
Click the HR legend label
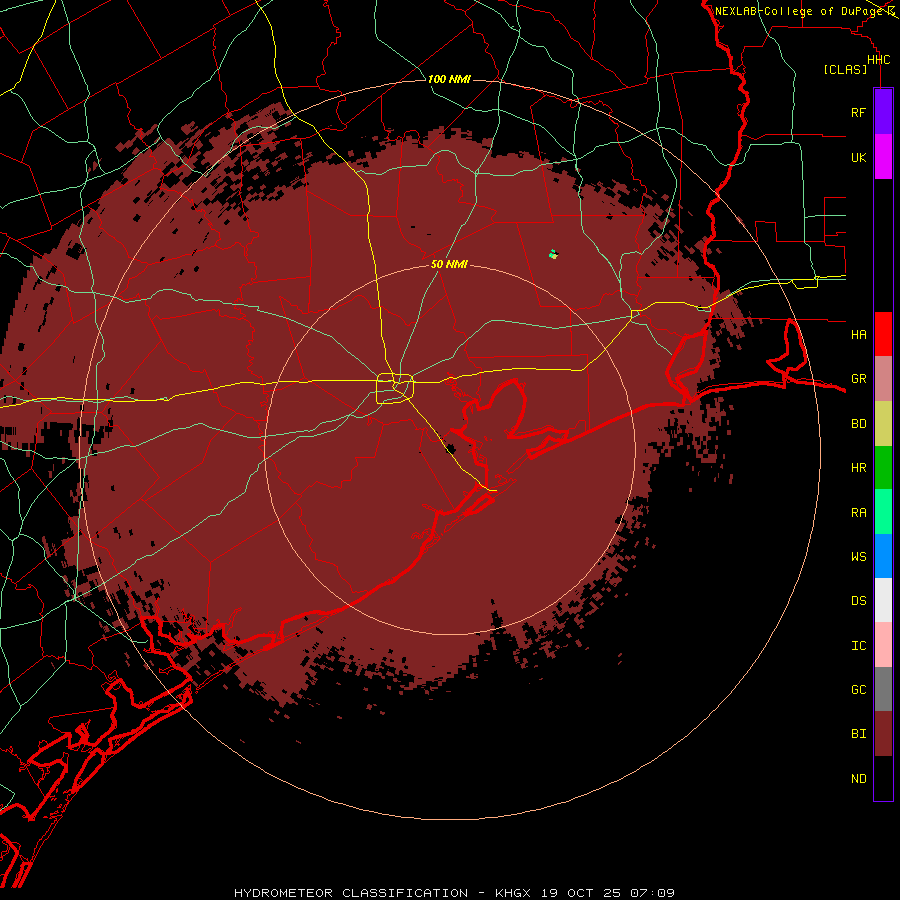[x=859, y=468]
